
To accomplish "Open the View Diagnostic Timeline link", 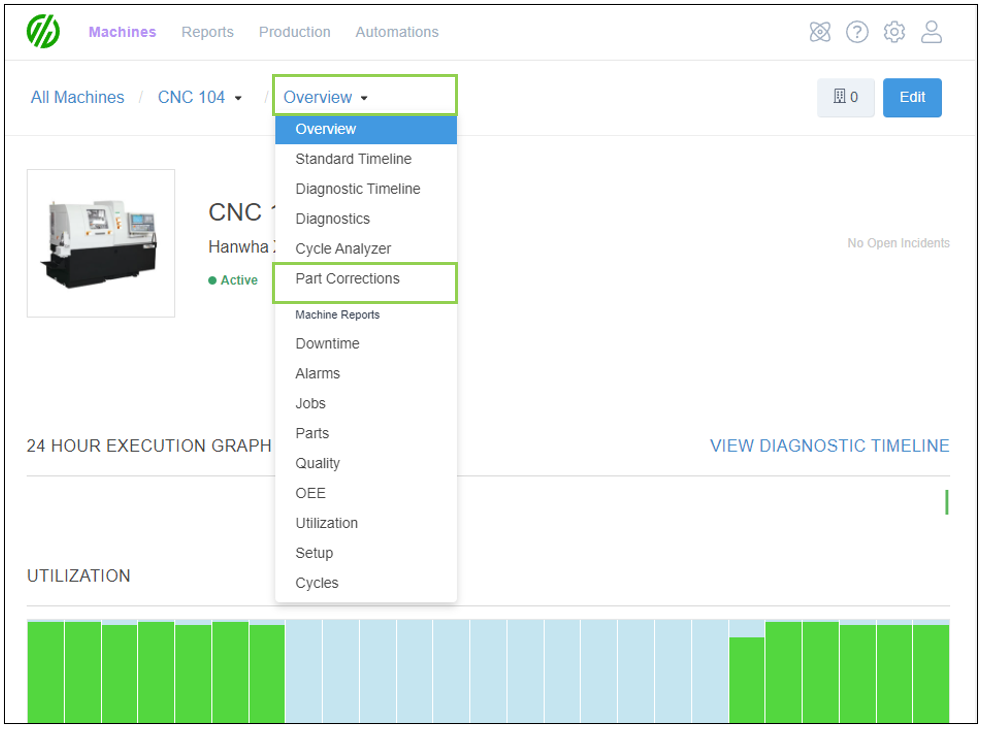I will click(829, 446).
